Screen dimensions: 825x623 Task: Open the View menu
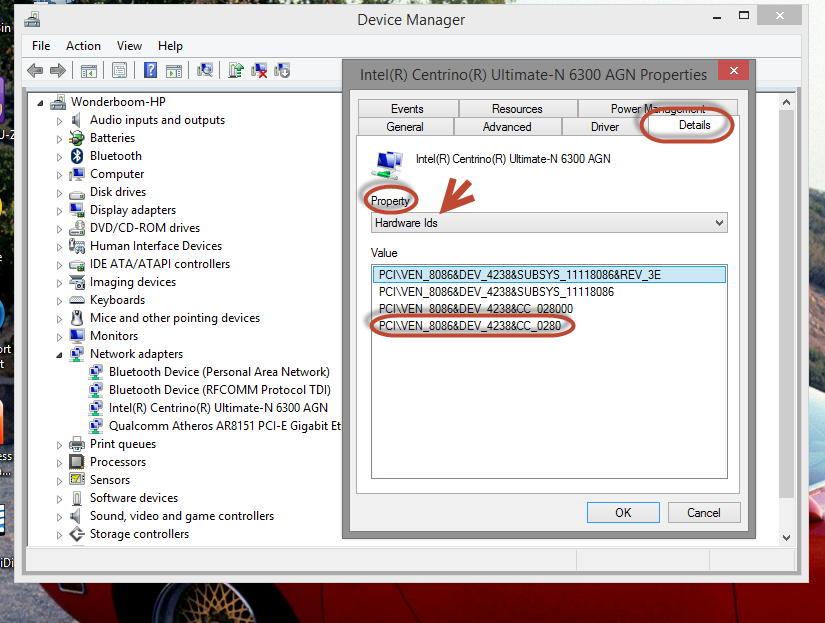click(x=129, y=46)
